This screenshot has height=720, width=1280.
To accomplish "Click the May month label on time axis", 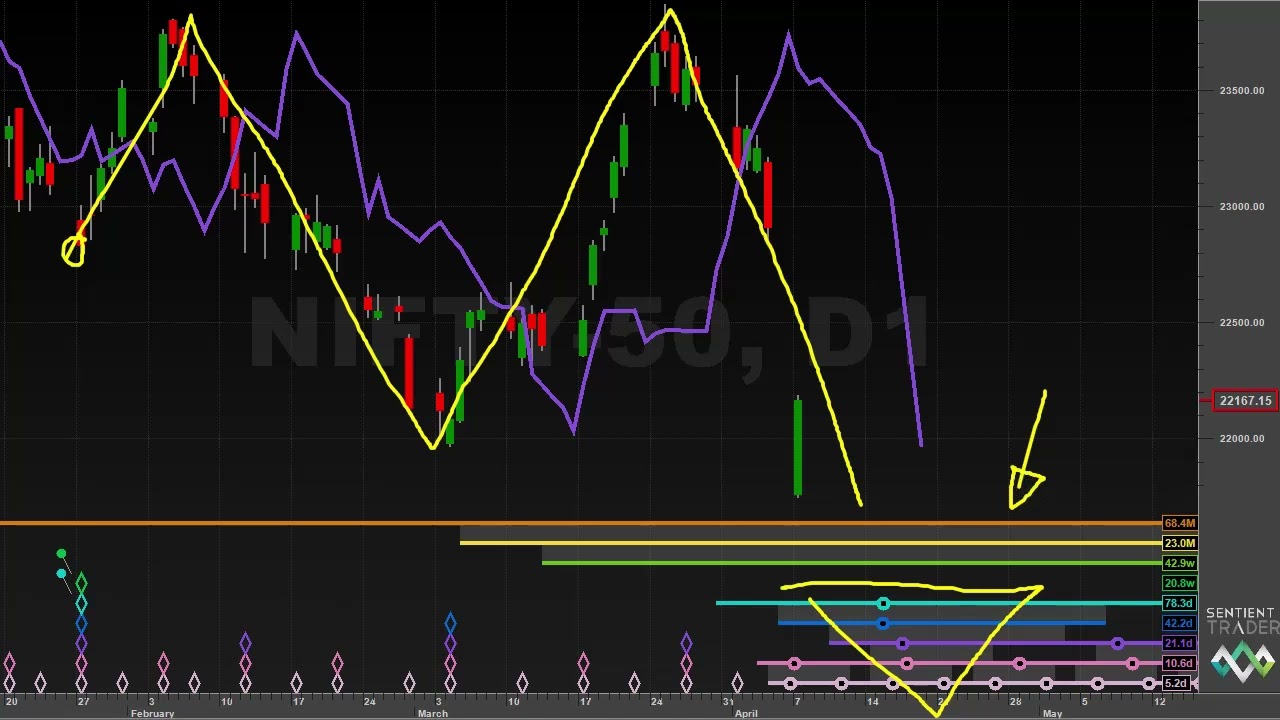I will [1052, 714].
